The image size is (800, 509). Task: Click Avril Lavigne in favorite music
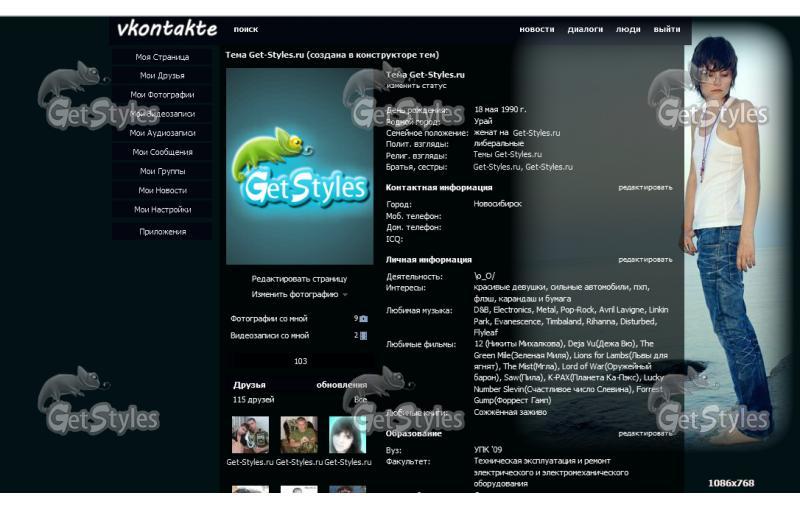click(x=621, y=310)
